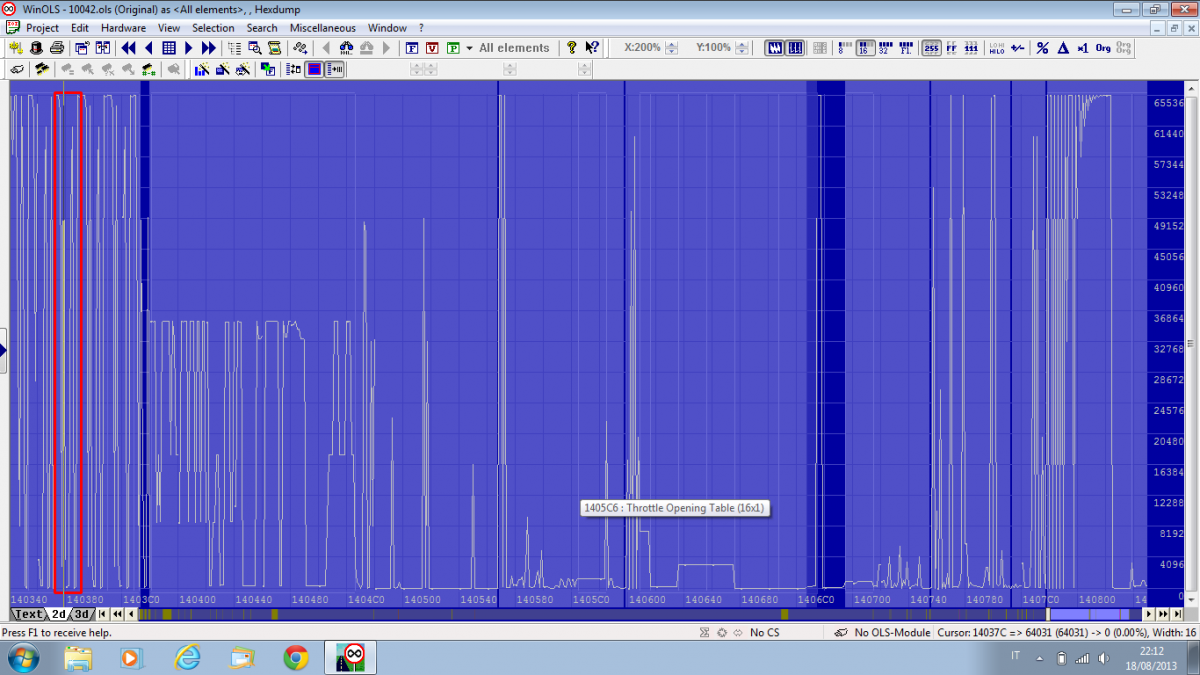Click the black top hat icon
This screenshot has height=675, width=1200.
[x=36, y=47]
